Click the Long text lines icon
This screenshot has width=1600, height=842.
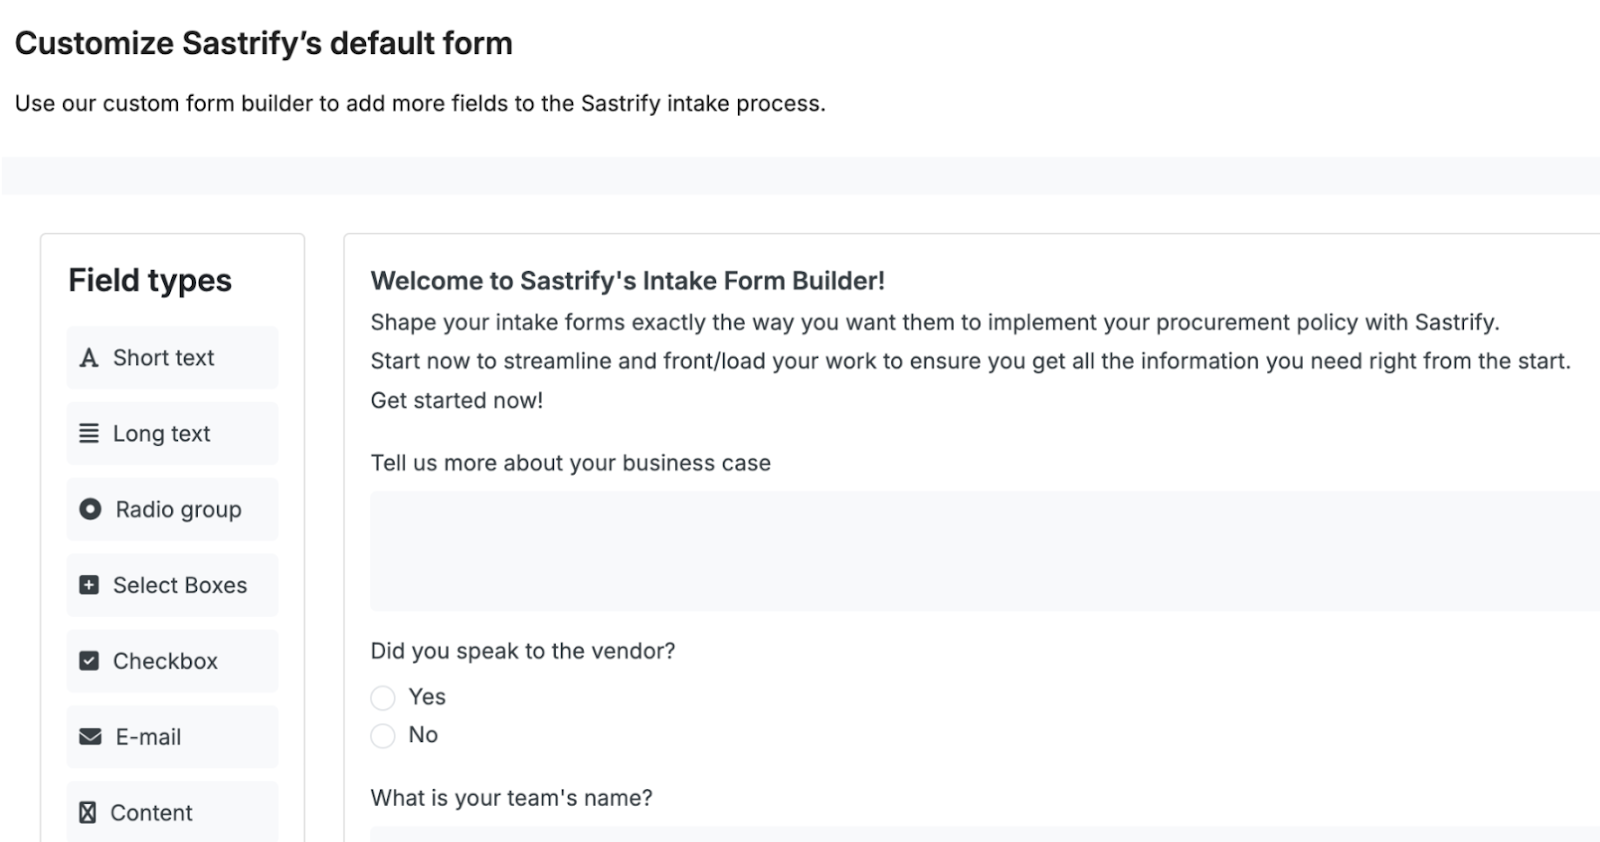pos(89,433)
